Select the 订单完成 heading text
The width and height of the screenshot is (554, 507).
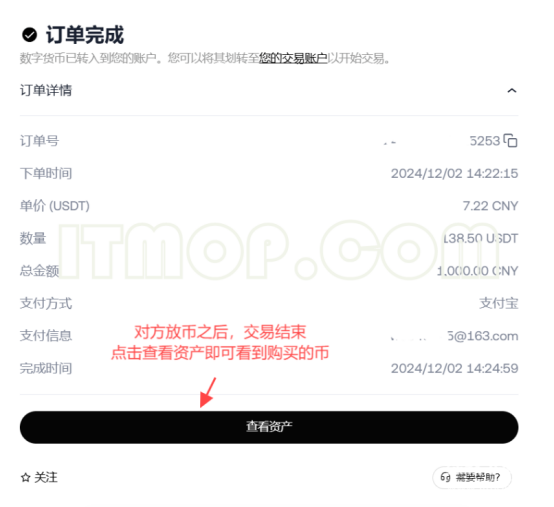[85, 35]
